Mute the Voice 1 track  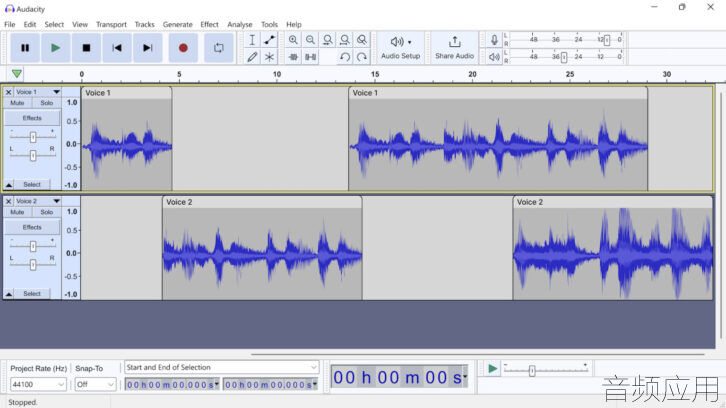point(17,103)
